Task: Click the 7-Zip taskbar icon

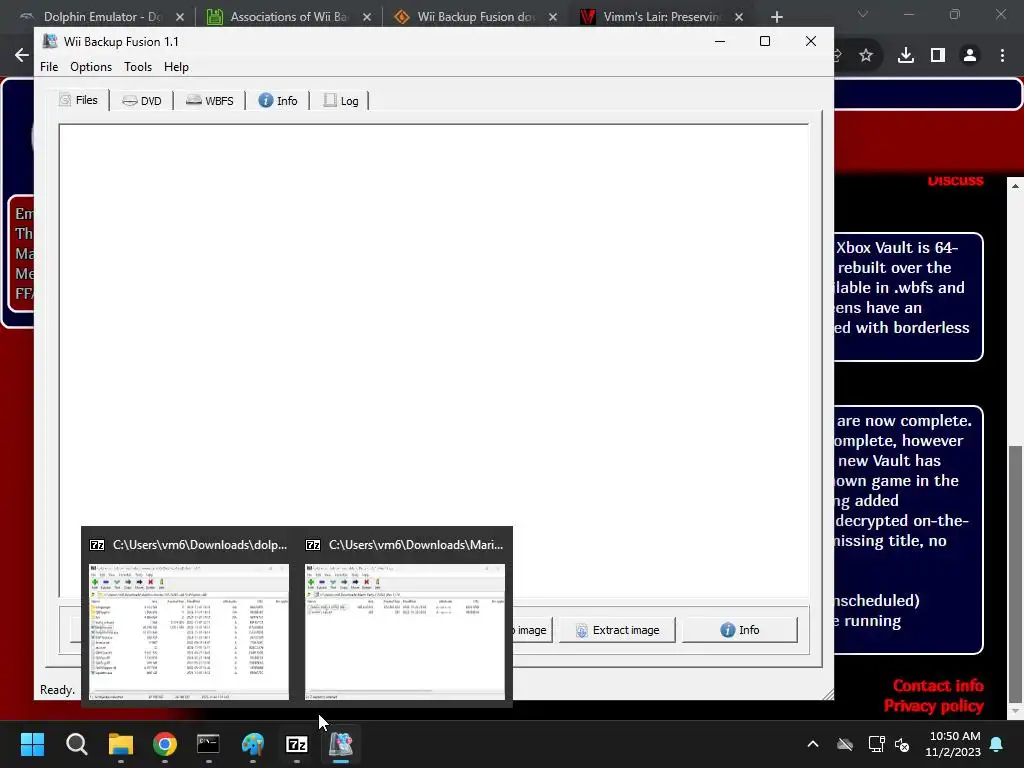Action: click(x=296, y=744)
